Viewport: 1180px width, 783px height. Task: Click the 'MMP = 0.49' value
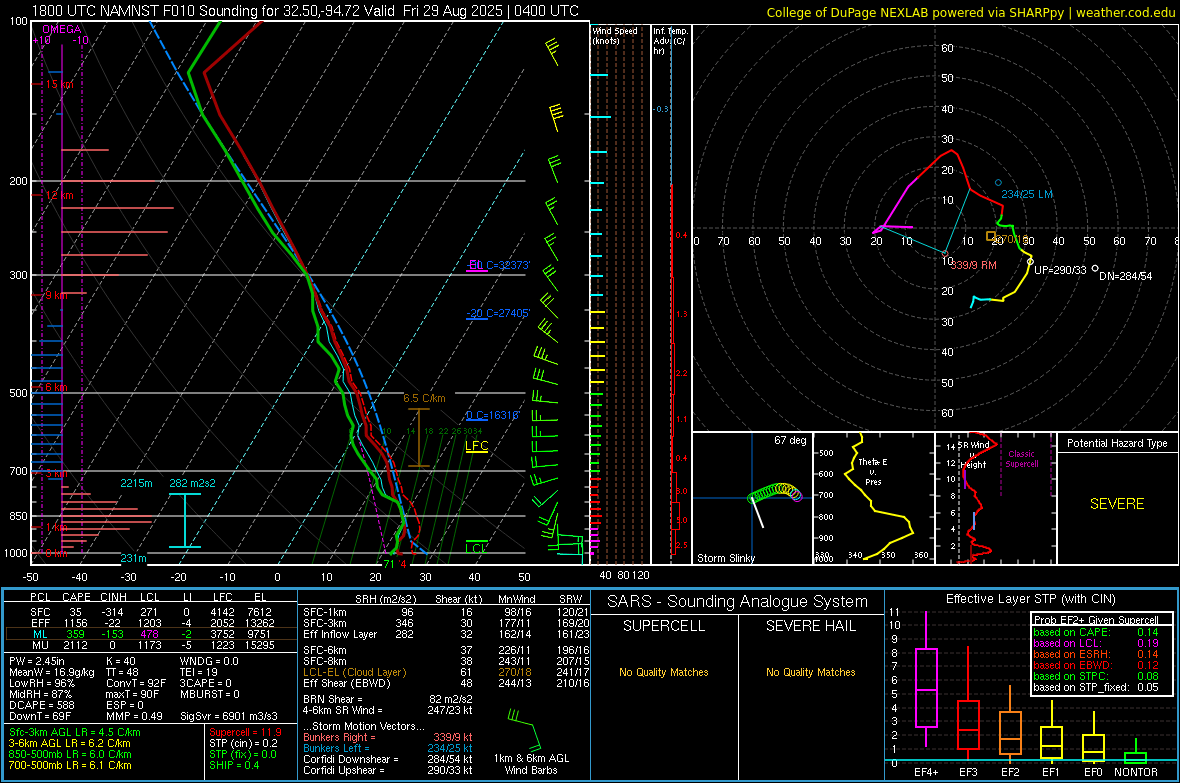point(135,717)
